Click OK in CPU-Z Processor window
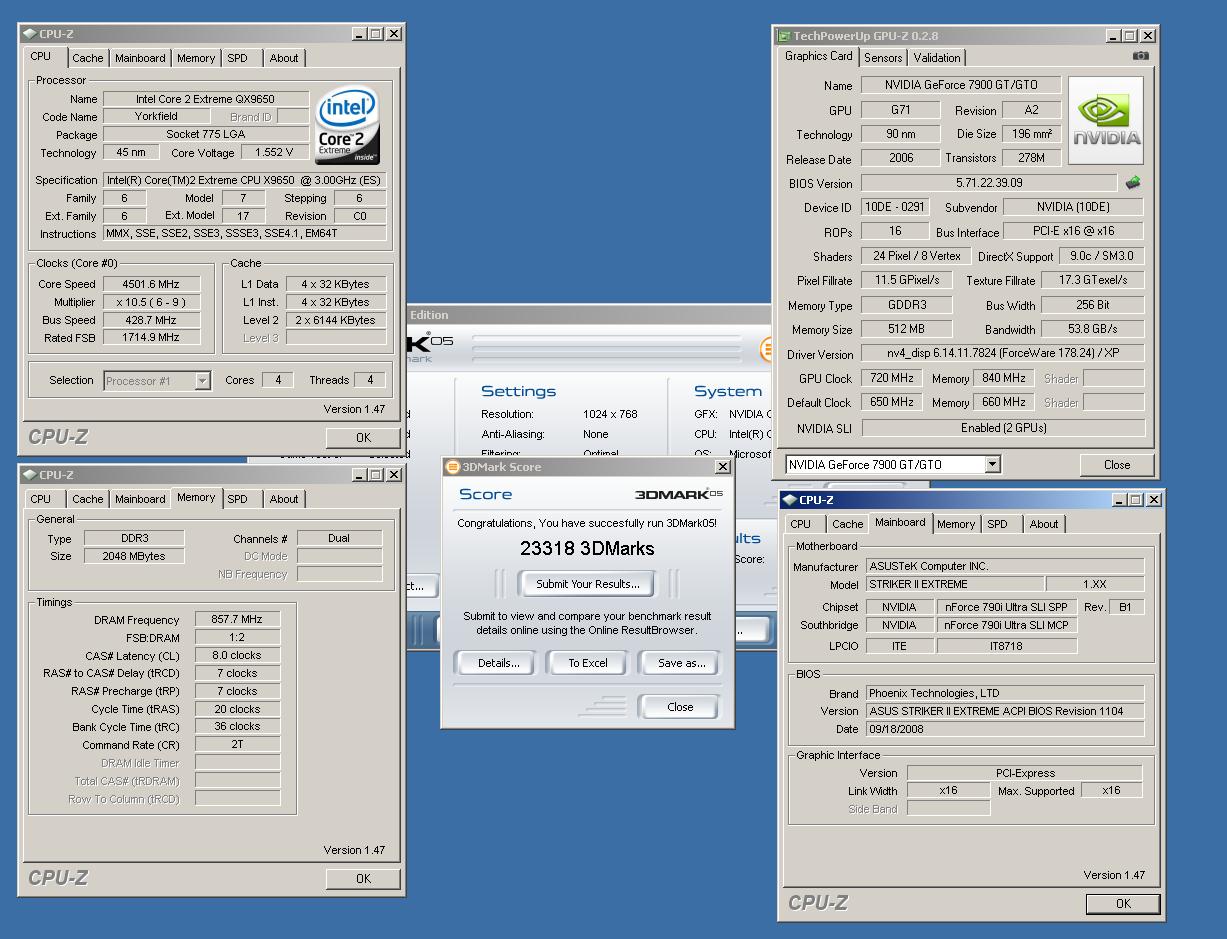Screen dimensions: 1227x939 pos(363,437)
